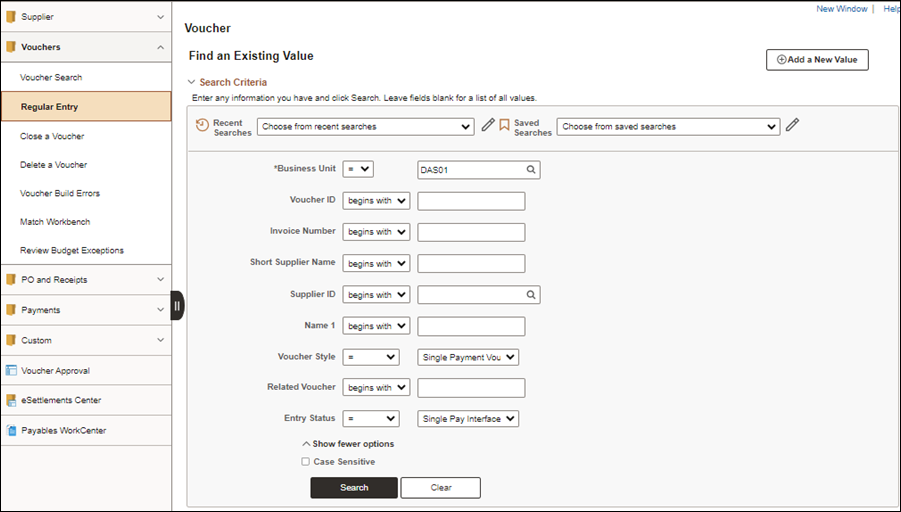This screenshot has height=512, width=901.
Task: Click the pencil icon beside recent searches
Action: (488, 126)
